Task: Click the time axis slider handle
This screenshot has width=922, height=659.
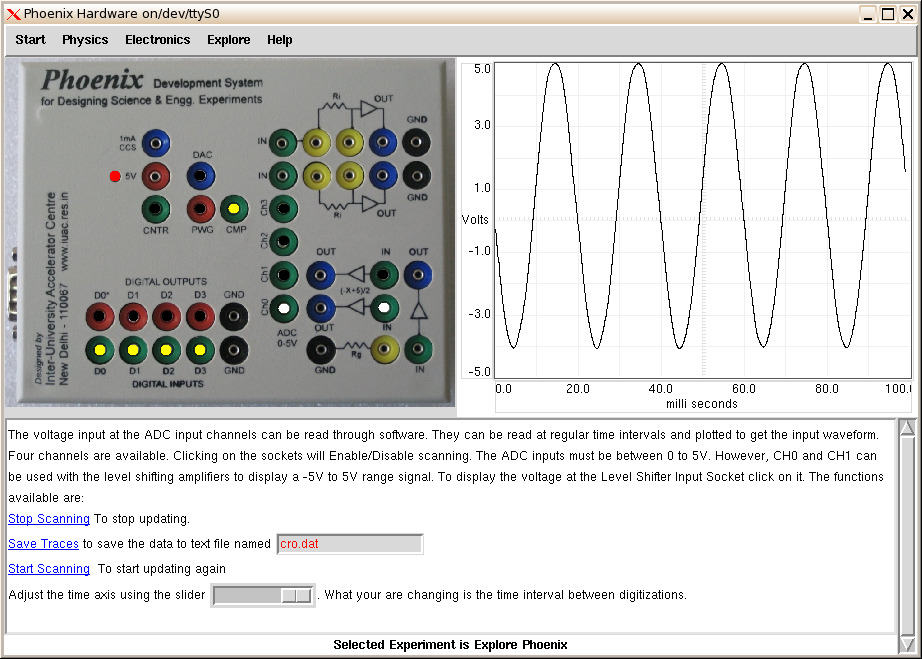Action: [x=296, y=596]
